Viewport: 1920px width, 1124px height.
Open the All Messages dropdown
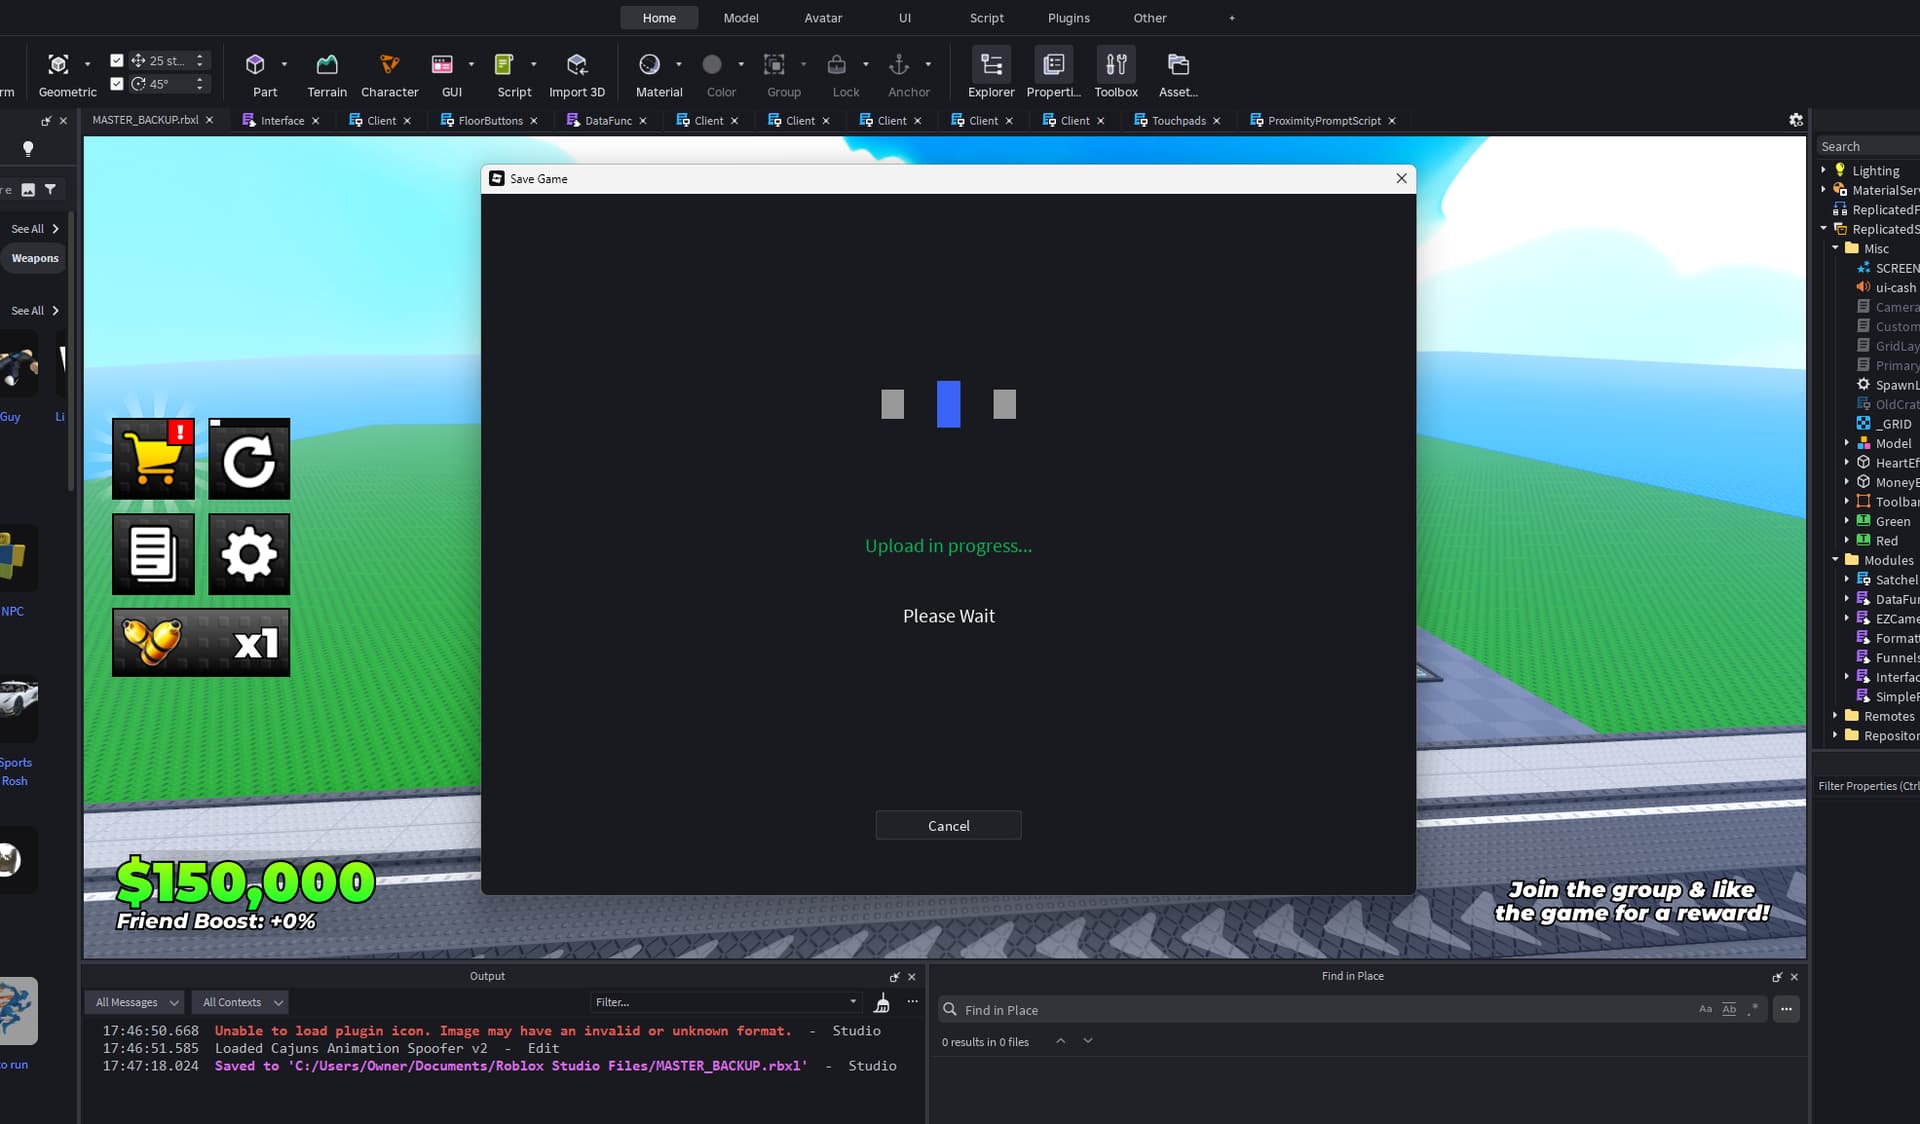pos(136,1002)
